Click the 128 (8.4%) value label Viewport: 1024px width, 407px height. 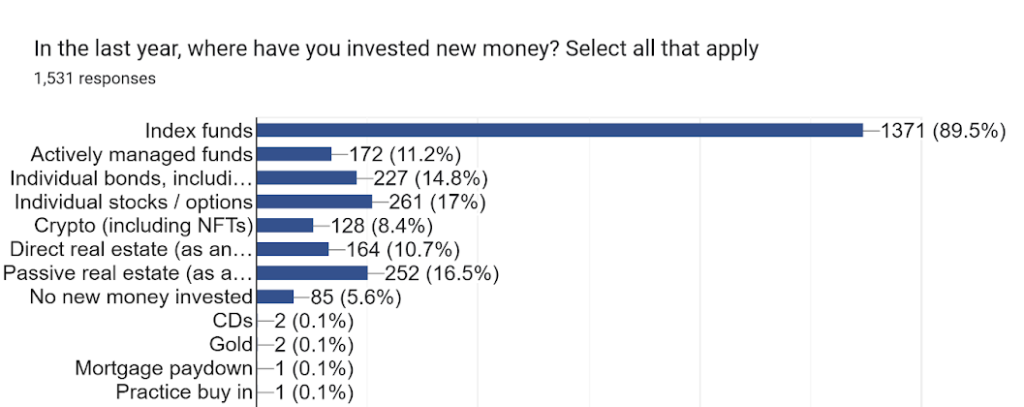tap(382, 226)
